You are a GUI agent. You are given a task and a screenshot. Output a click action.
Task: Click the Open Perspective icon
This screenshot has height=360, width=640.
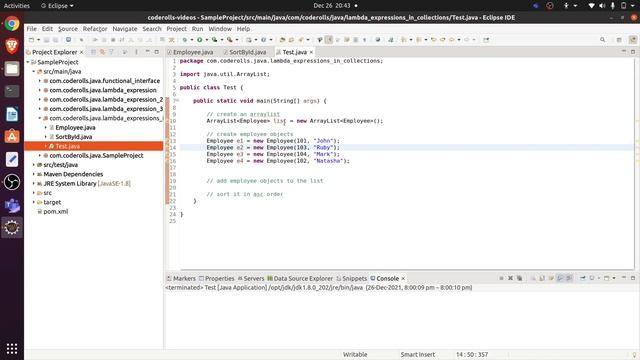tap(619, 40)
